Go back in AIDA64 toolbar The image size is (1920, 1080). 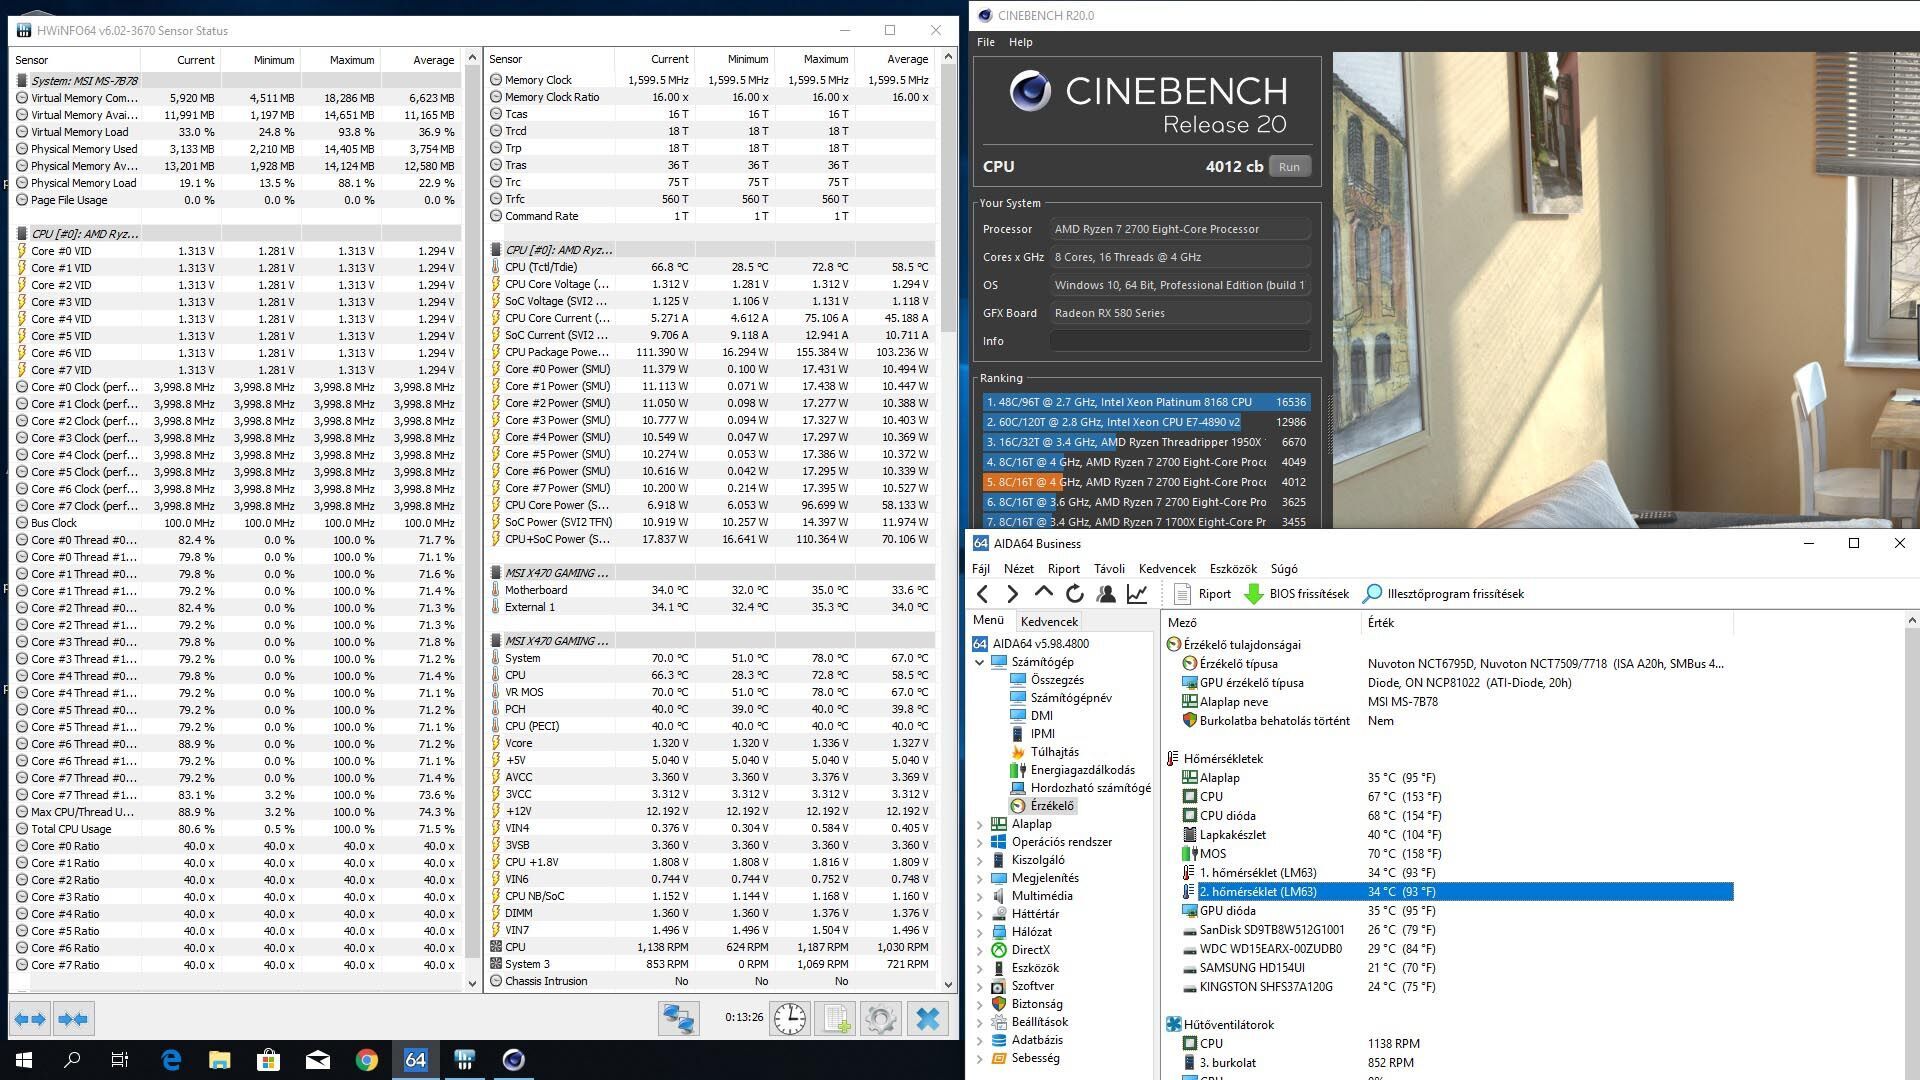click(x=982, y=594)
